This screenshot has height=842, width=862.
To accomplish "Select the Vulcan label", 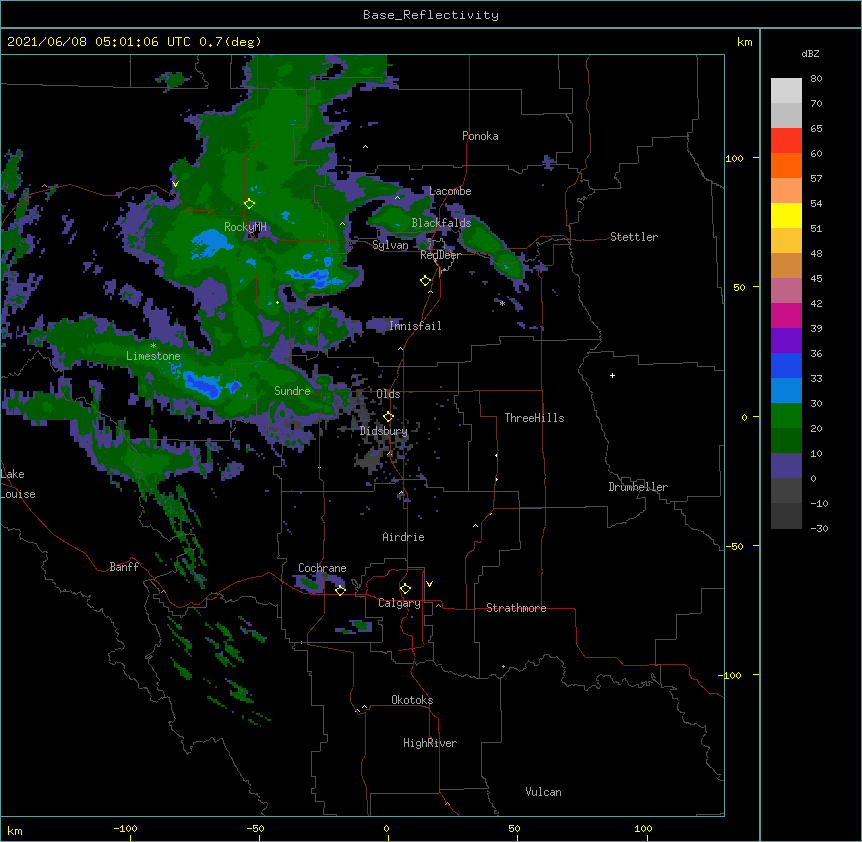I will pyautogui.click(x=543, y=792).
